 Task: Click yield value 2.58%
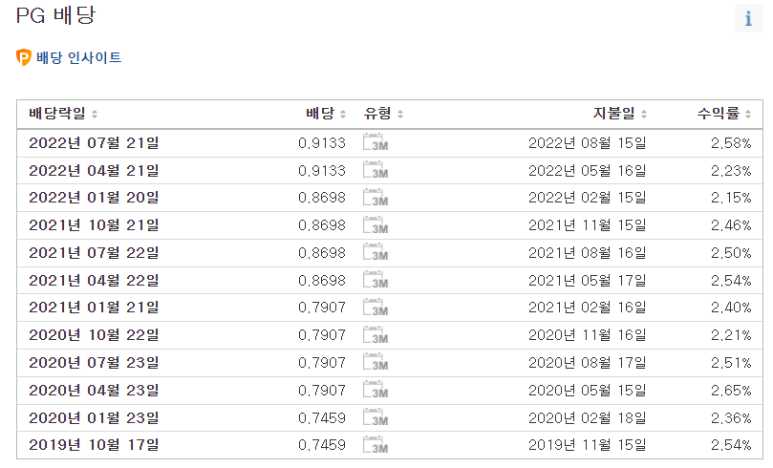pyautogui.click(x=731, y=143)
